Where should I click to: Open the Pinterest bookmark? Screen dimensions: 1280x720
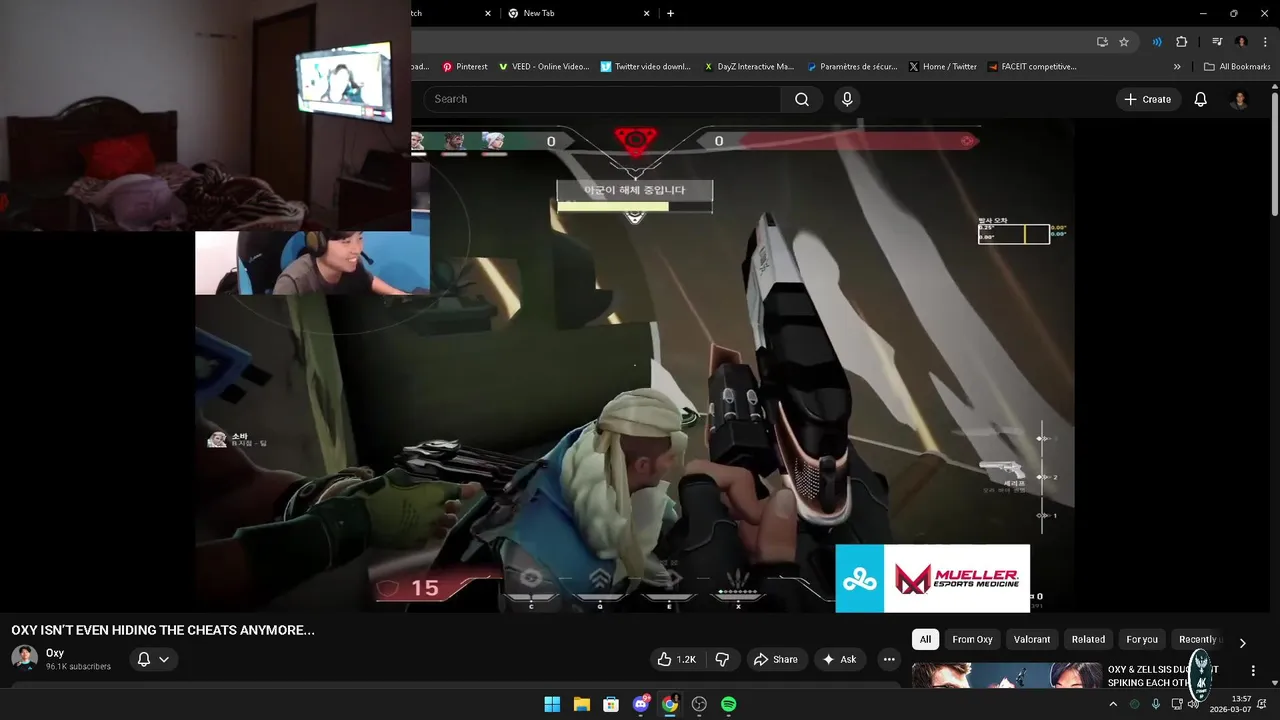pos(465,67)
